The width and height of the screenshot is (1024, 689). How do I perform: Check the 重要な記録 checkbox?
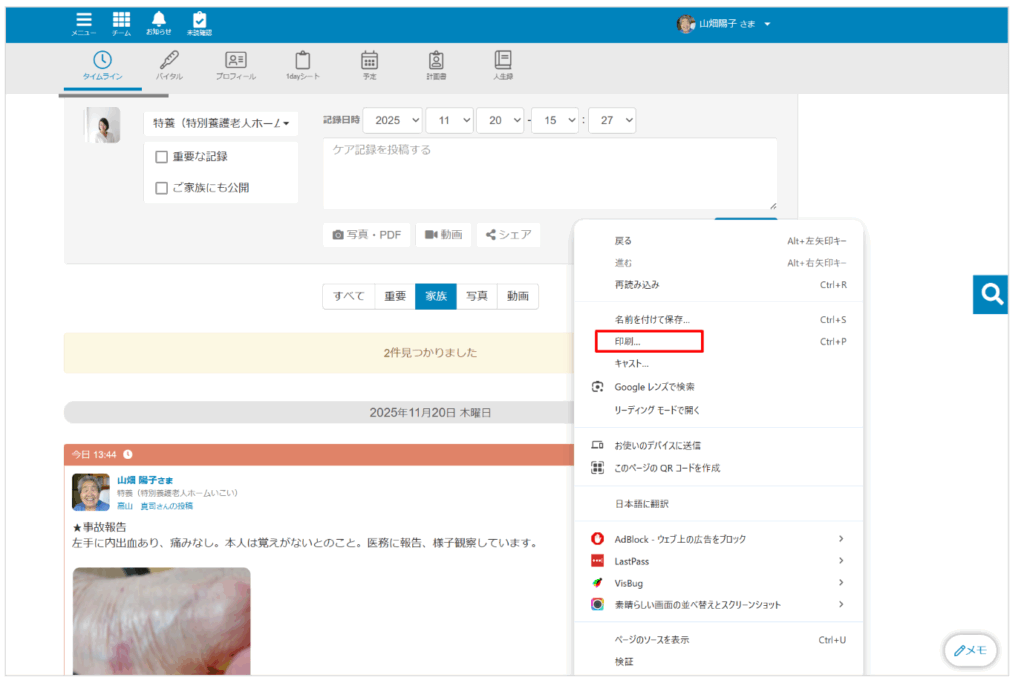[x=161, y=157]
